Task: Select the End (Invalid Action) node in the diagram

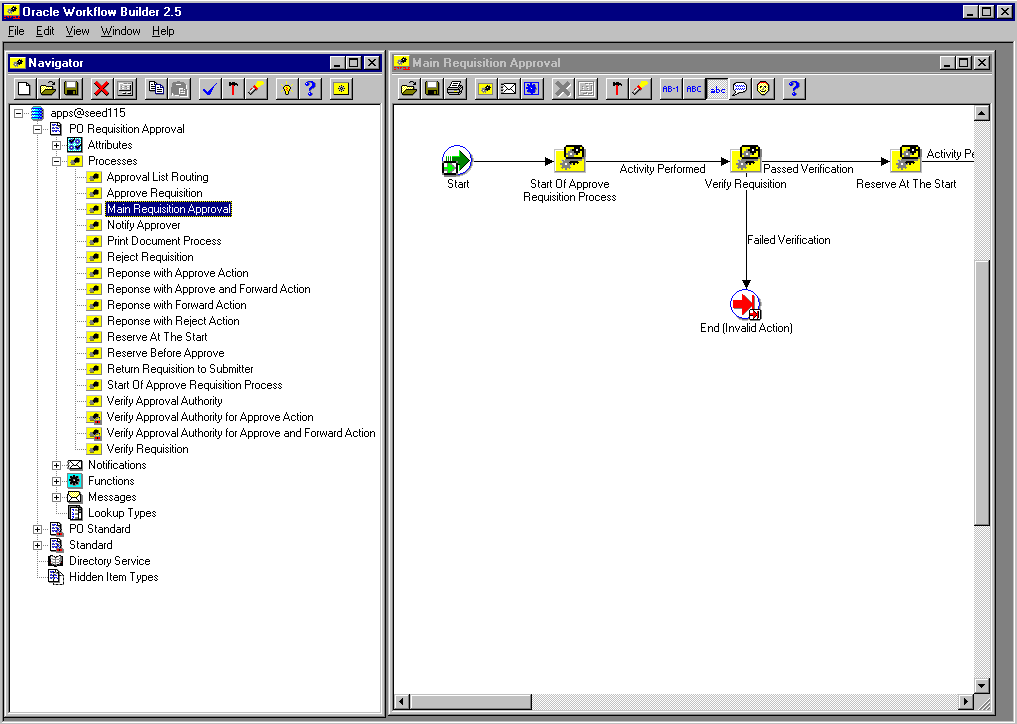Action: point(746,305)
